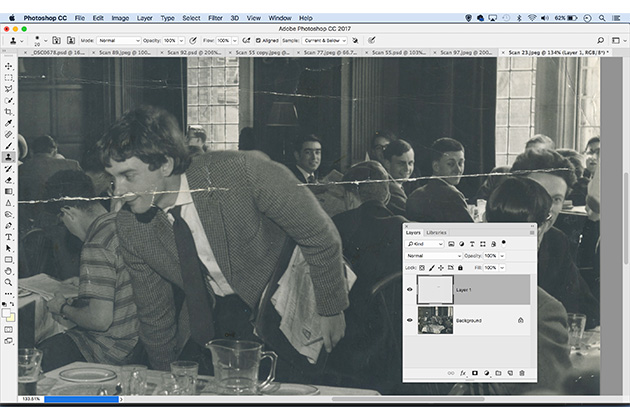Viewport: 630px width, 420px height.
Task: Select the Pen tool
Action: (x=8, y=225)
